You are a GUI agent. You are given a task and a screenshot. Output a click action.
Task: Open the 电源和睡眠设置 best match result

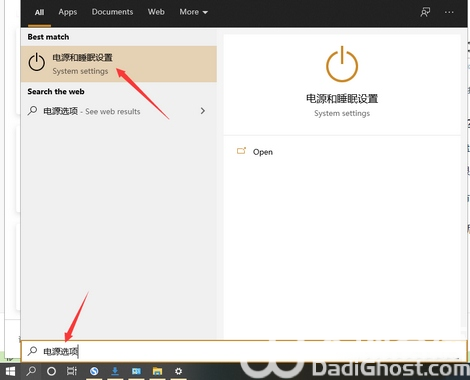pyautogui.click(x=119, y=64)
